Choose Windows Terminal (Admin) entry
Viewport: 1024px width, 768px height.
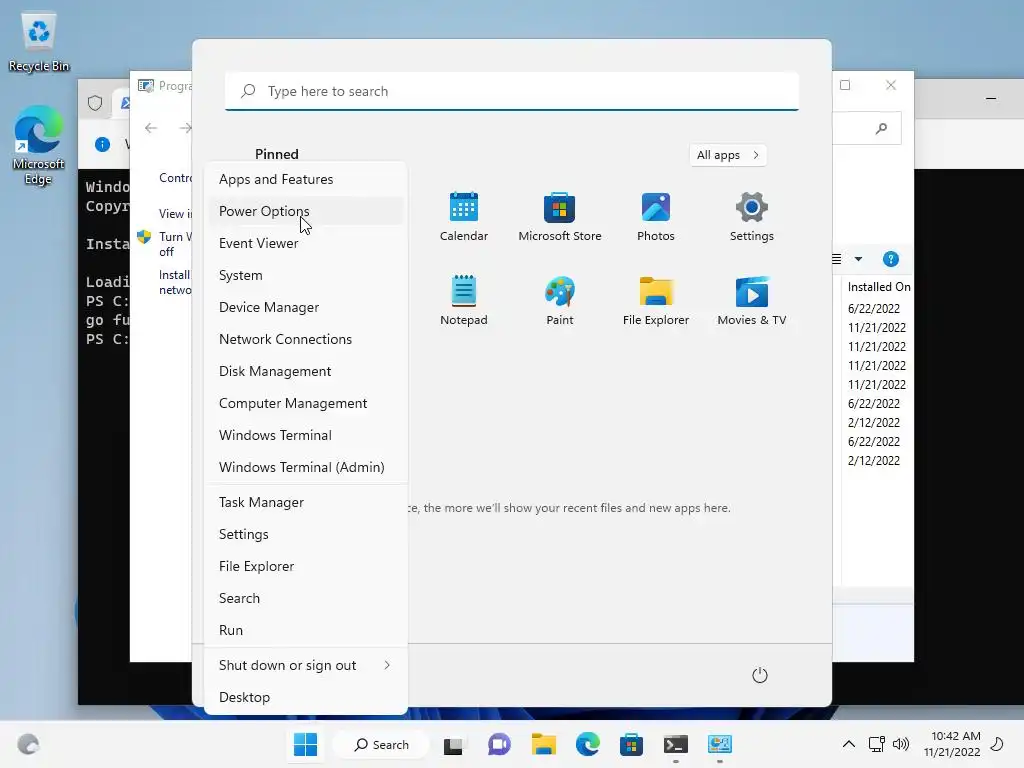pos(305,468)
